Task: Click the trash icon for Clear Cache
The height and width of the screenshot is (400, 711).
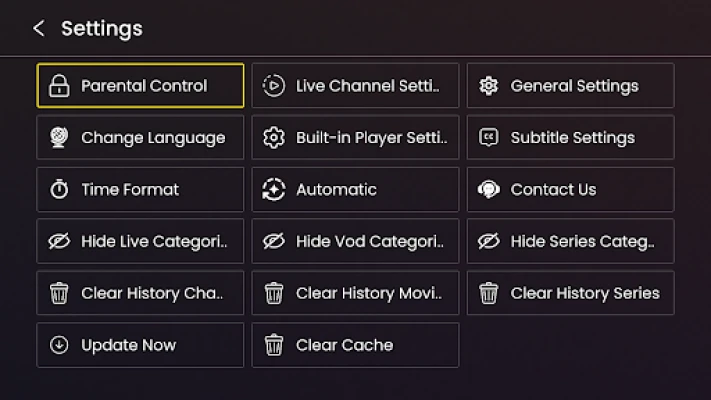Action: pos(274,345)
